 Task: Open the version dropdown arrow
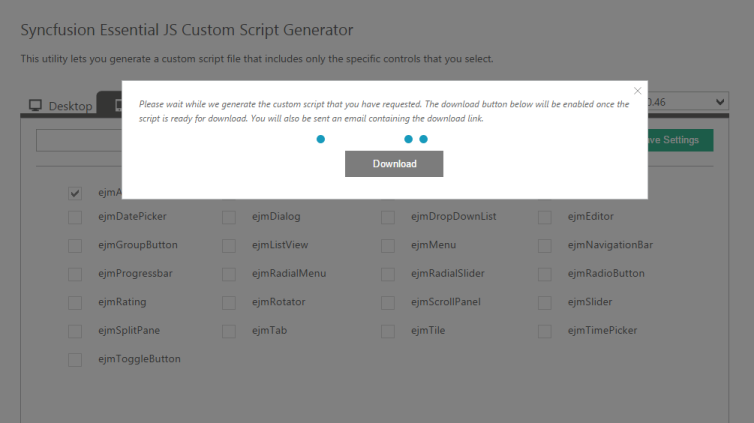(x=720, y=102)
